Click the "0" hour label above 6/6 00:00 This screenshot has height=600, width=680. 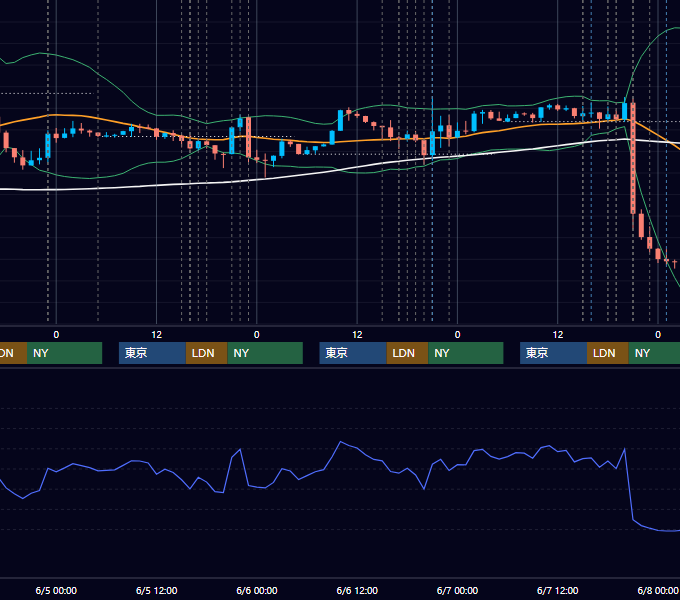coord(257,335)
